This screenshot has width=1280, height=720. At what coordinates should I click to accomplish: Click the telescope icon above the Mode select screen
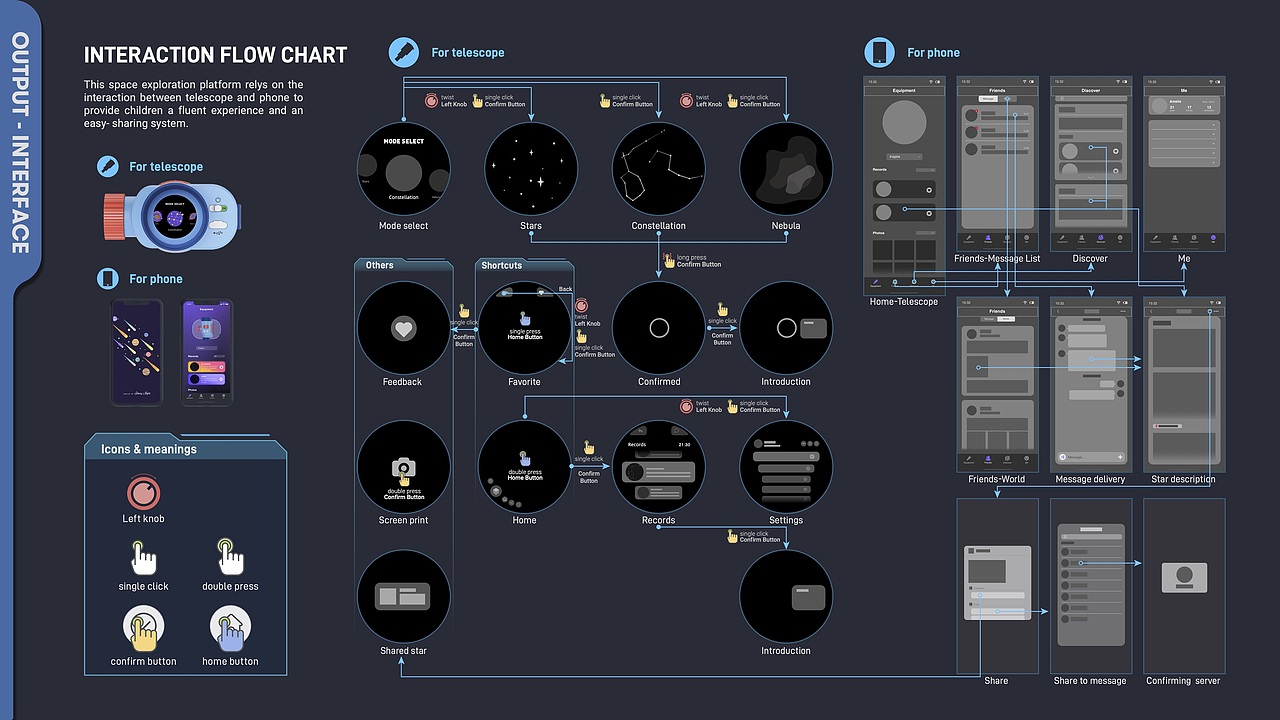tap(404, 52)
